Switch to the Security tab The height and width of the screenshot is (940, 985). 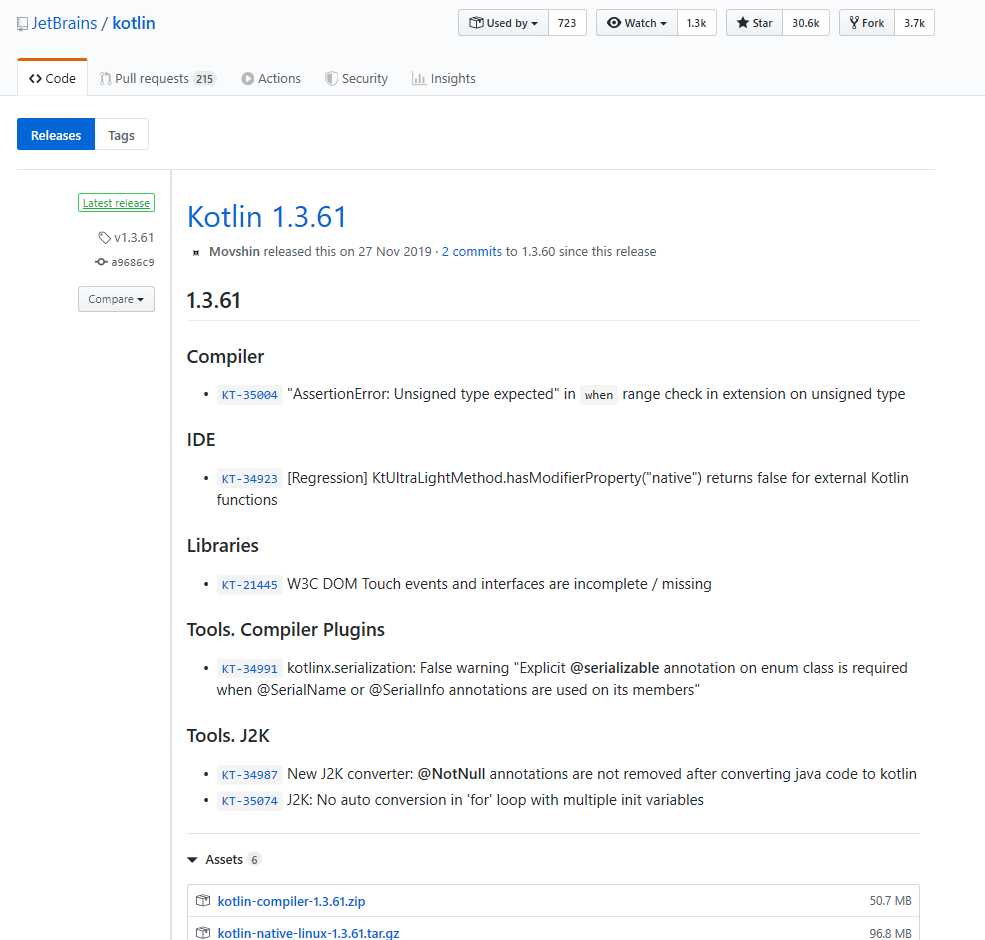click(x=356, y=79)
